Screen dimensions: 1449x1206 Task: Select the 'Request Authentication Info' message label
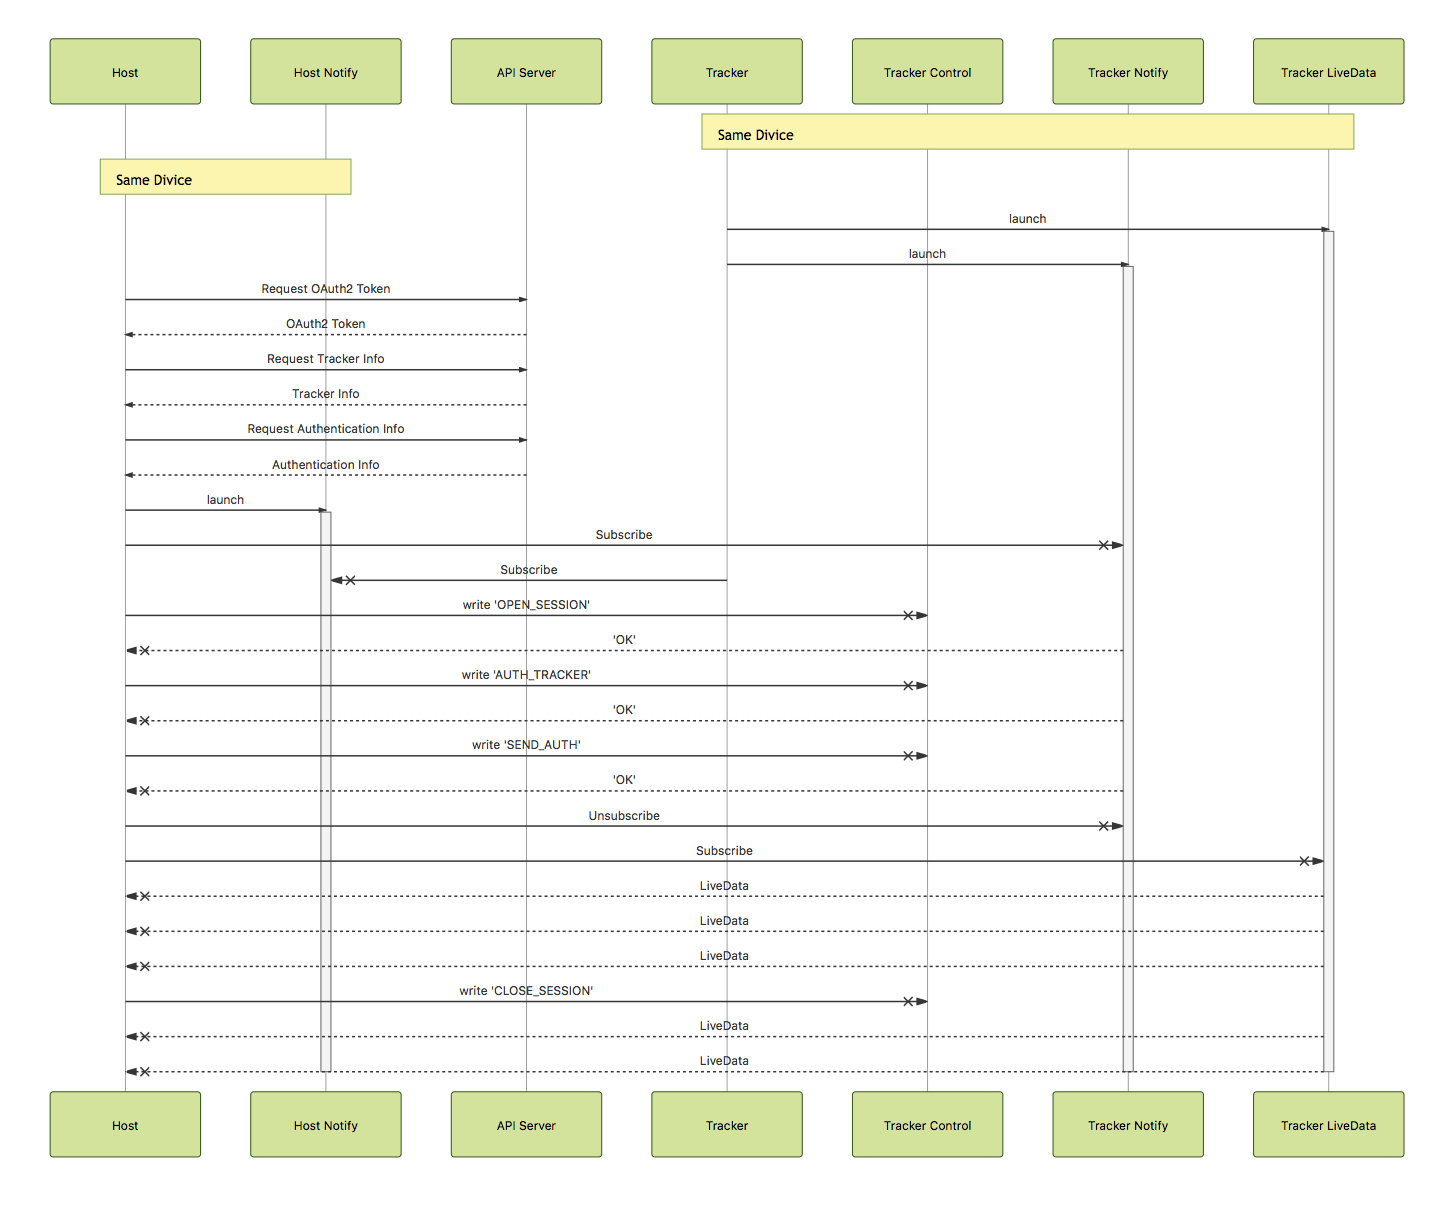pos(326,429)
